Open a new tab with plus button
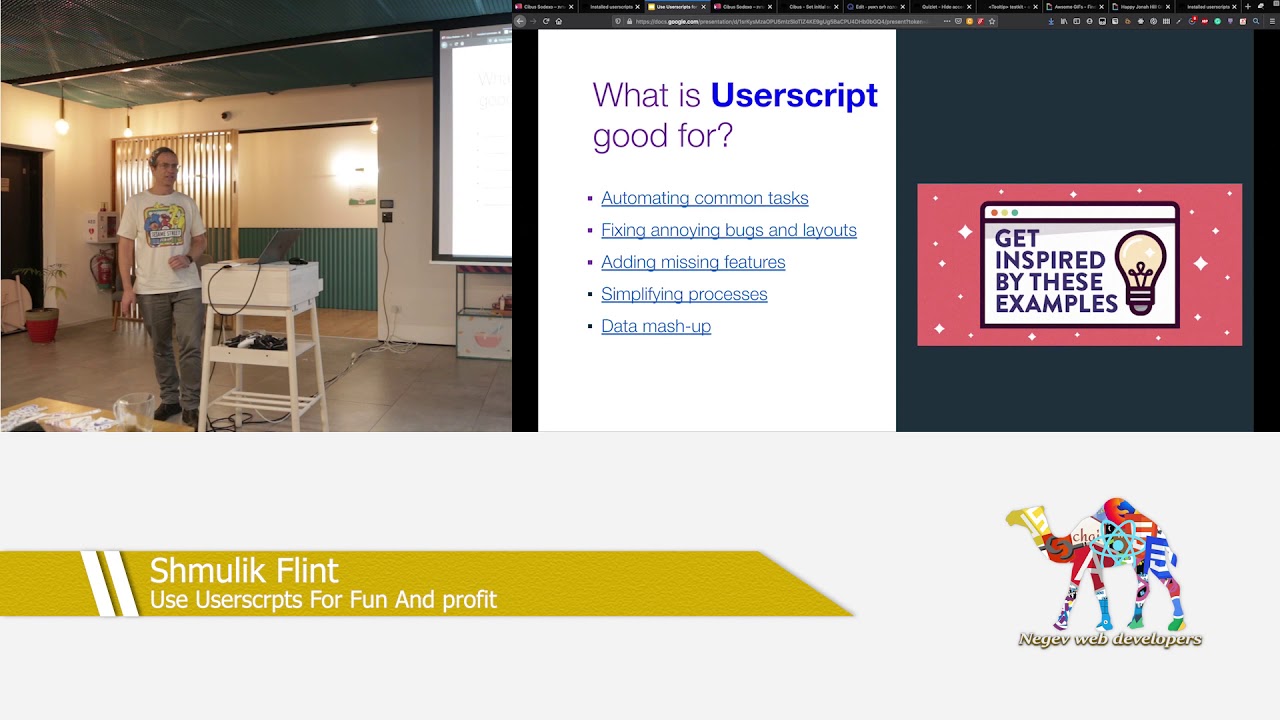 click(1248, 7)
